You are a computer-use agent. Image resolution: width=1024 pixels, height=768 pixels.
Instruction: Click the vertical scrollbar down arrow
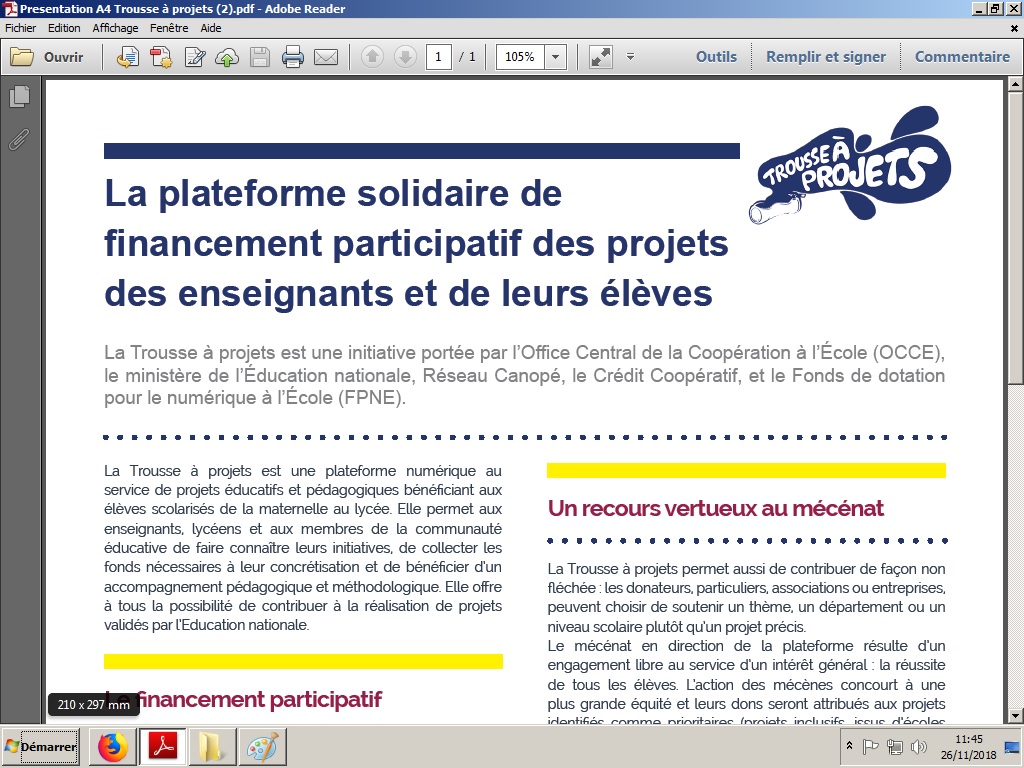pos(1016,716)
